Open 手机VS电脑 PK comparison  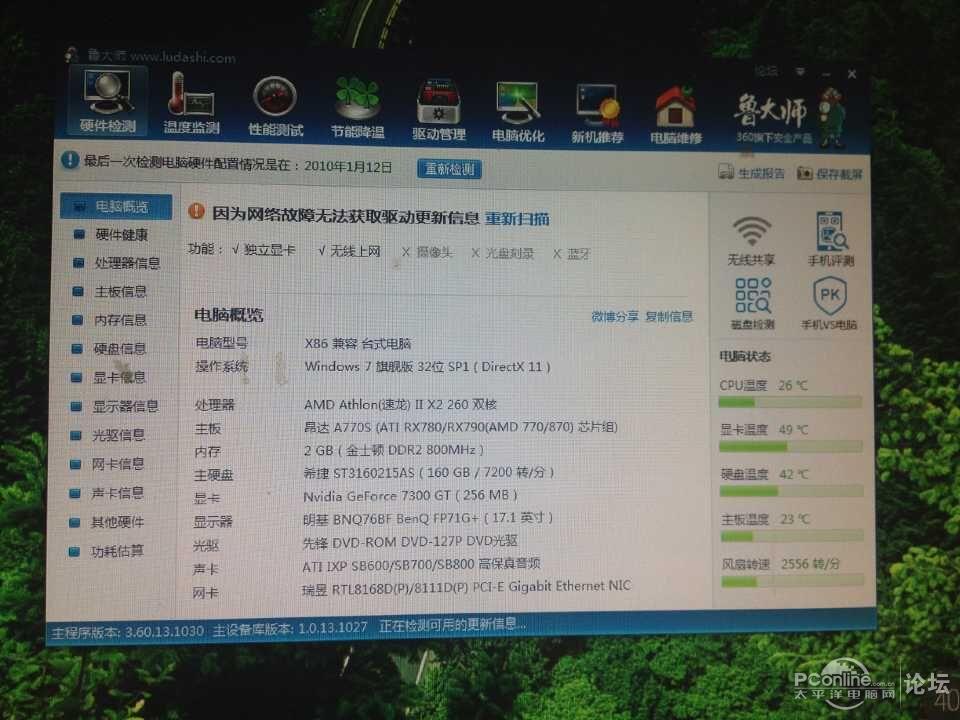point(830,304)
